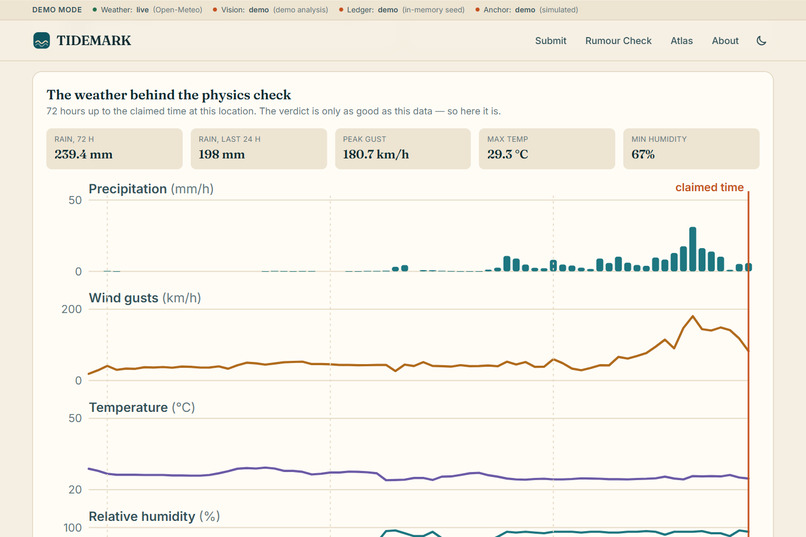Click the orange Vision status dot
The height and width of the screenshot is (537, 806).
click(x=215, y=10)
